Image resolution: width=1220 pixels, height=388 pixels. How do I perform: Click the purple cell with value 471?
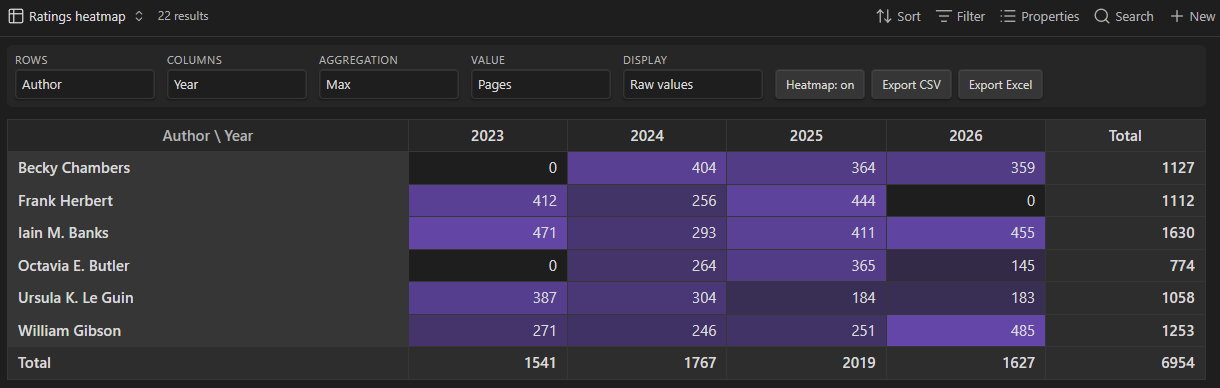[x=488, y=233]
